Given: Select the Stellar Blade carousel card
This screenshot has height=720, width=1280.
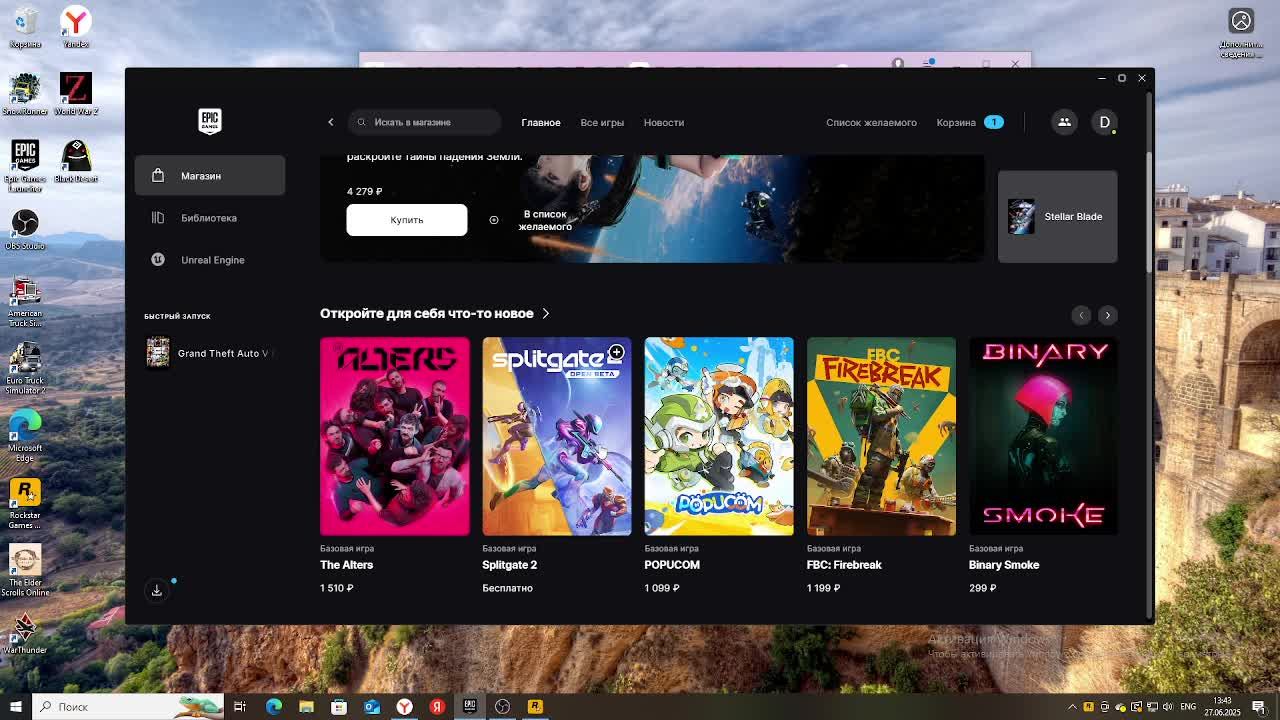Looking at the screenshot, I should [1058, 216].
